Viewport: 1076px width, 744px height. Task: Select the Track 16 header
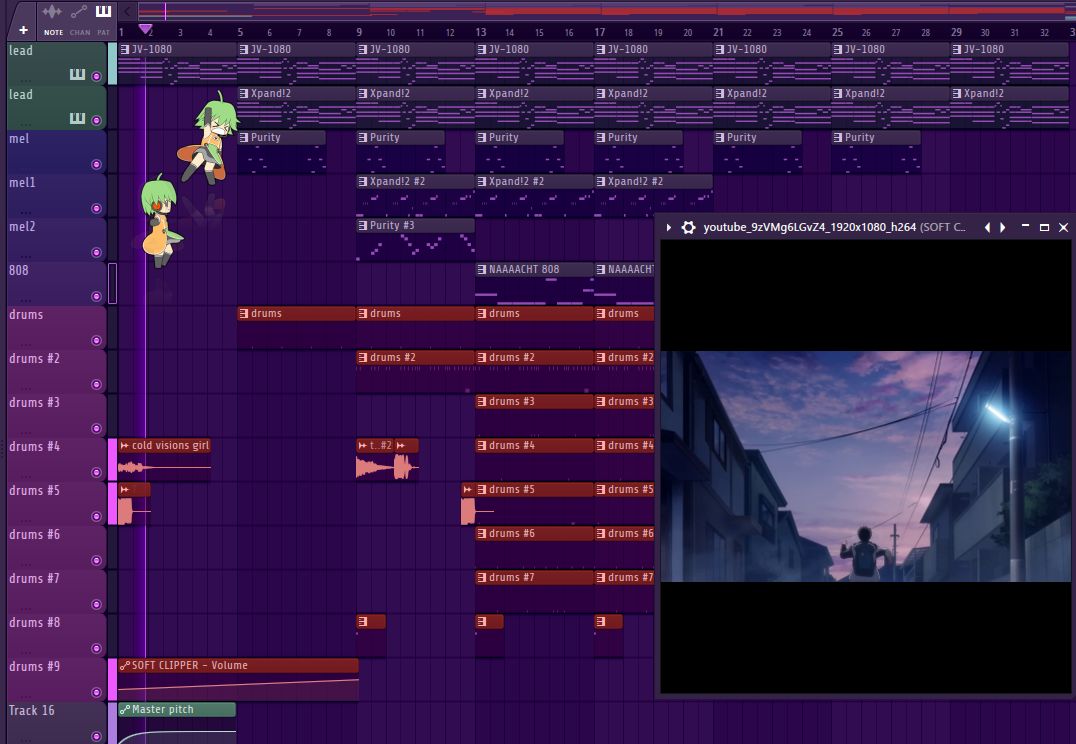[56, 723]
